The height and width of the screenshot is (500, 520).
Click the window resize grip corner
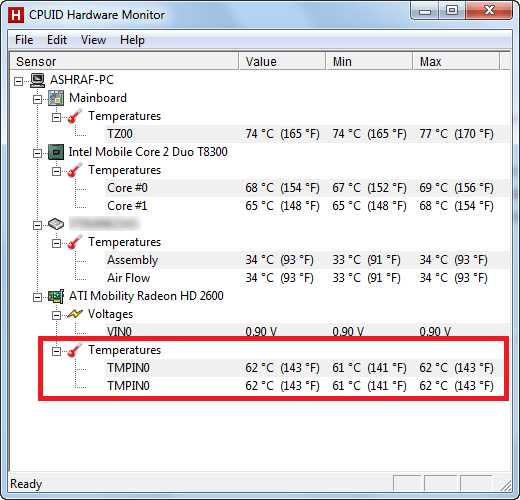(506, 486)
